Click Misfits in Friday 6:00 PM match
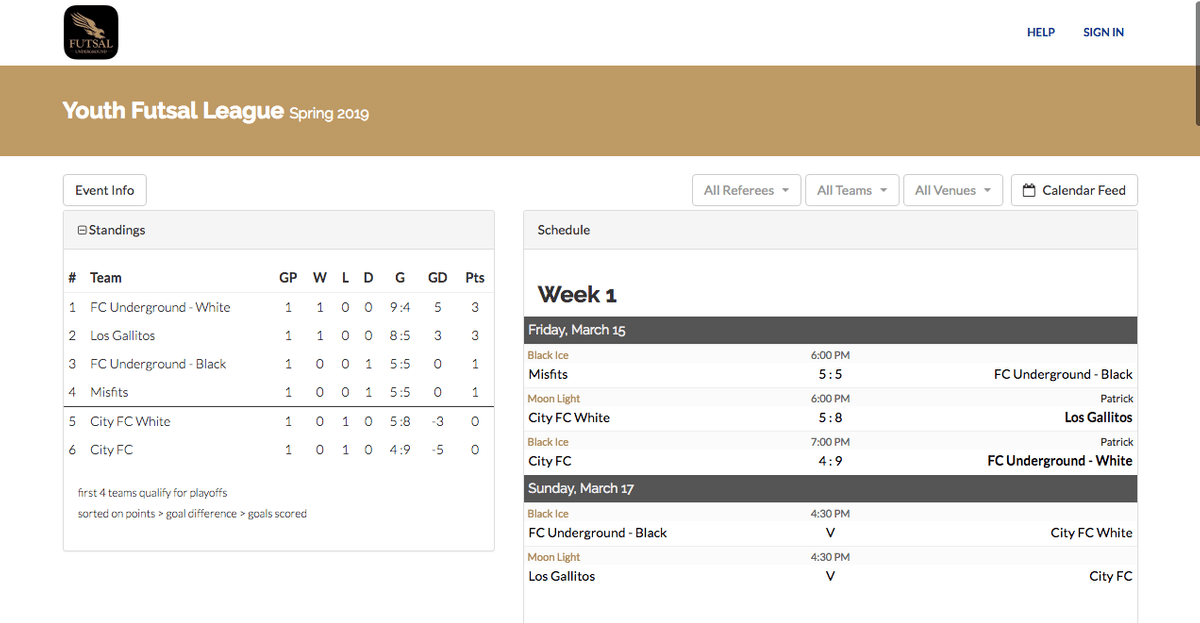Image resolution: width=1200 pixels, height=623 pixels. click(548, 374)
